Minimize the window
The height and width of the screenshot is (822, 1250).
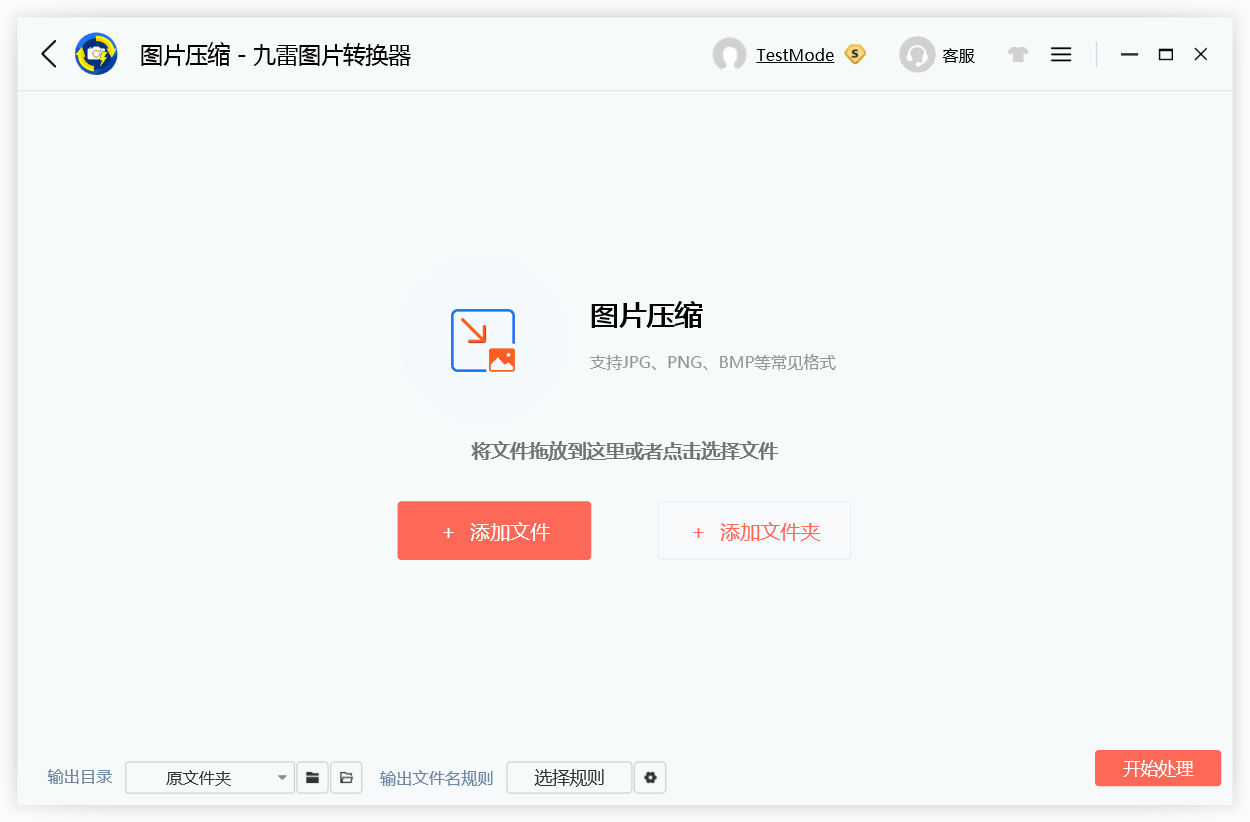coord(1129,55)
